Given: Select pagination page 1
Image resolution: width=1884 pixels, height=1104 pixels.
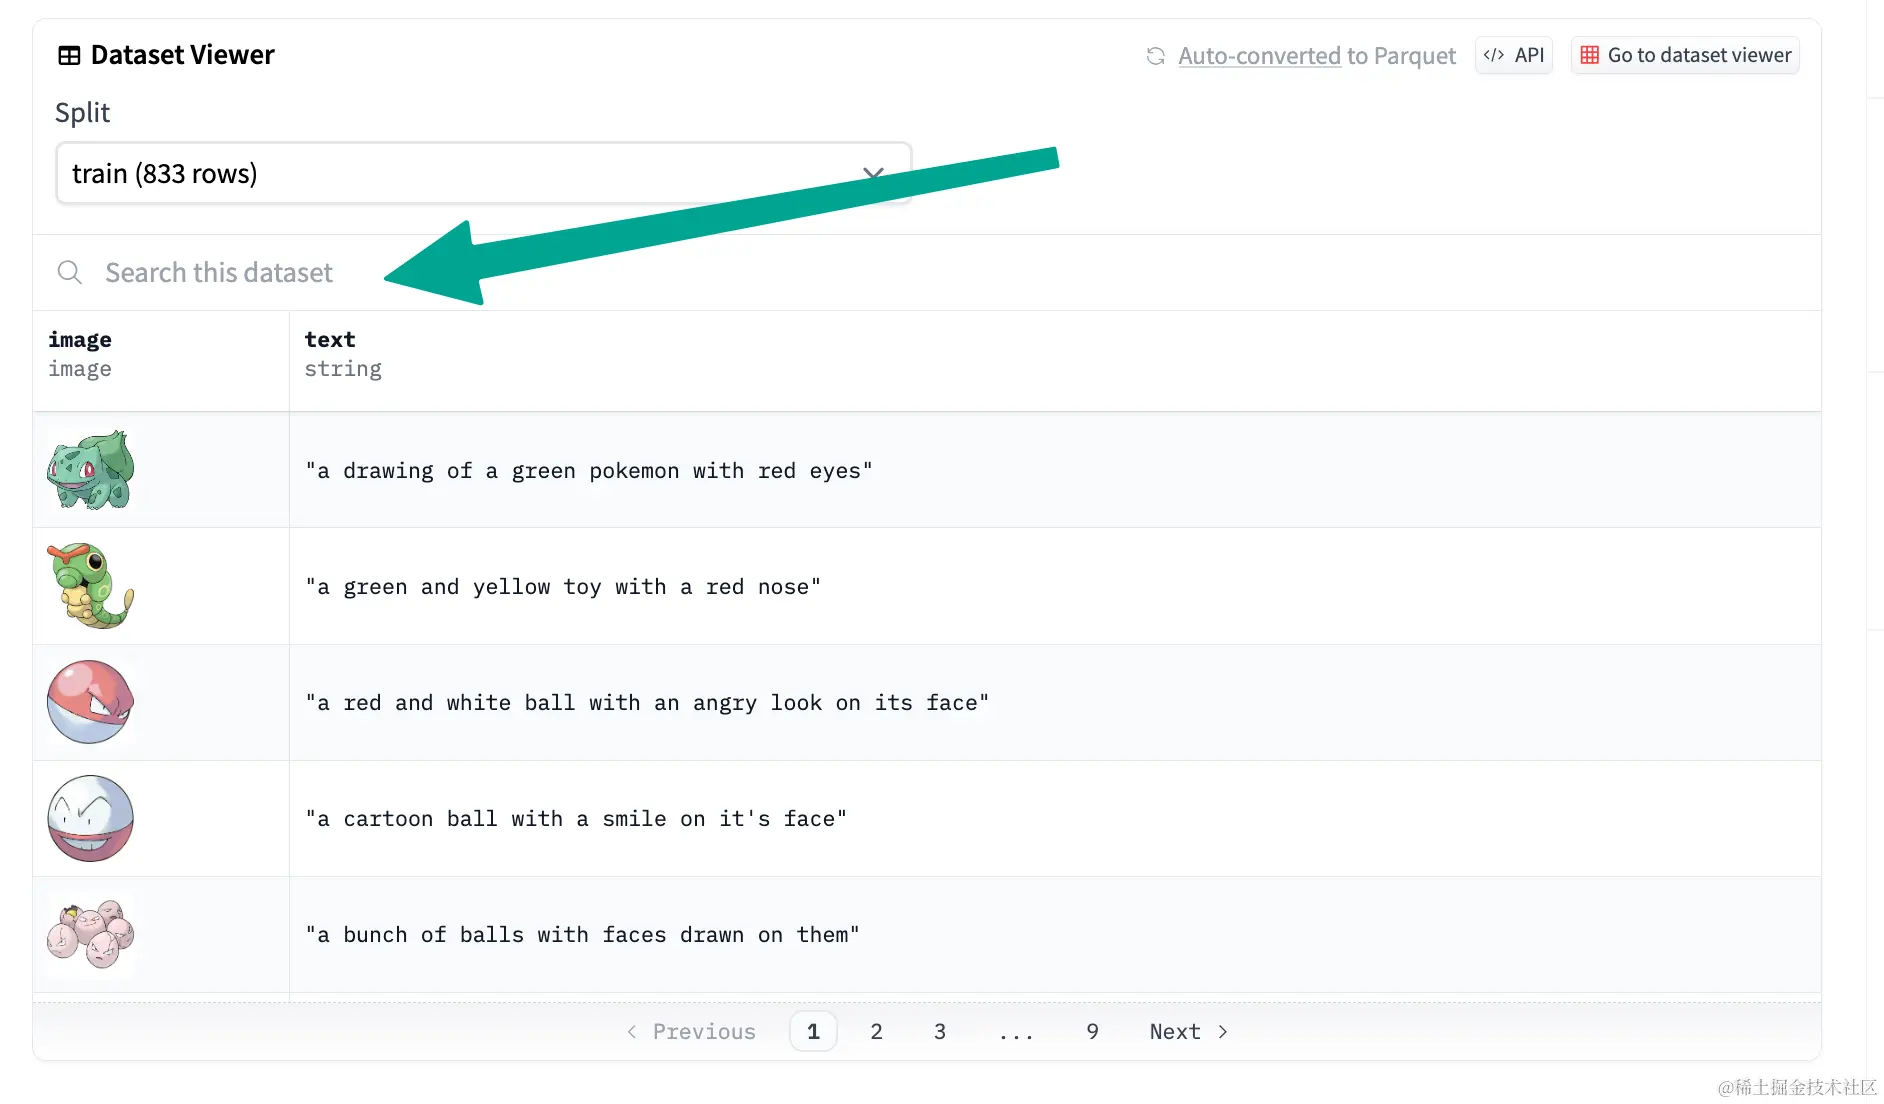Looking at the screenshot, I should (x=813, y=1031).
